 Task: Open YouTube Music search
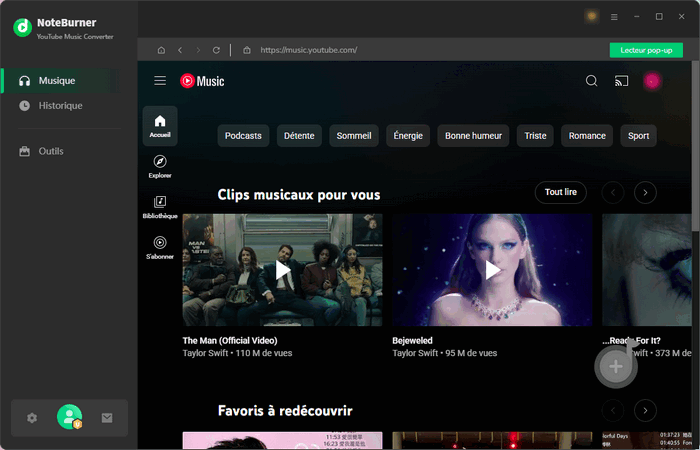tap(592, 81)
